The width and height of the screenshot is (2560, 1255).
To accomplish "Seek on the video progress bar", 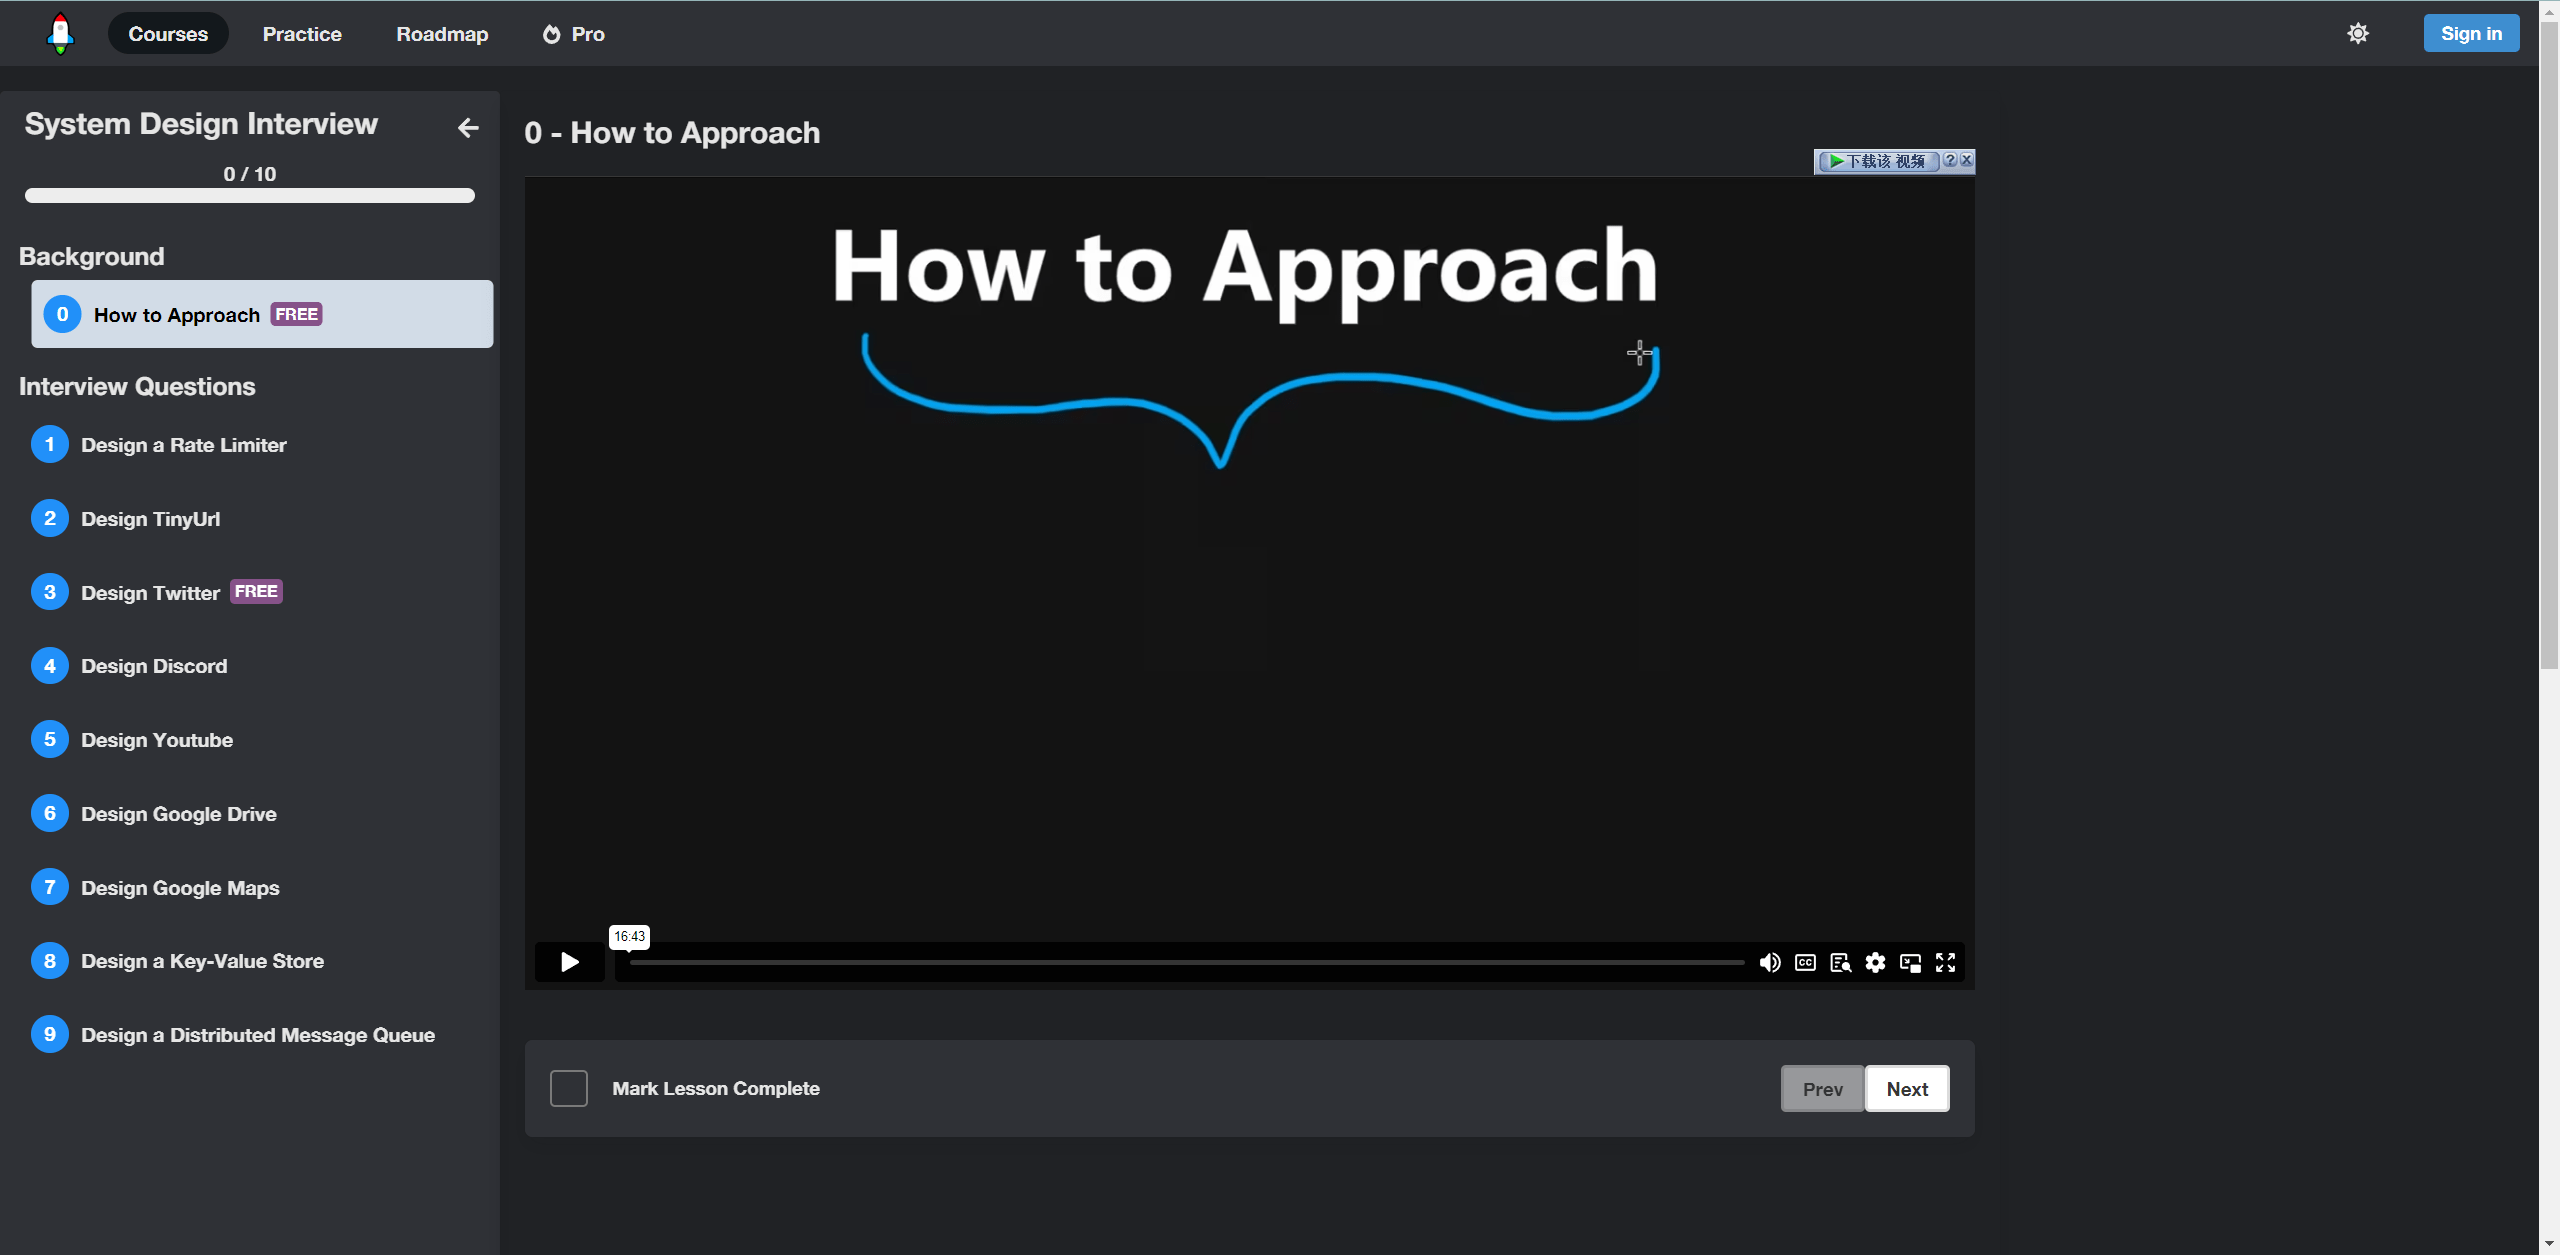I will 1186,962.
